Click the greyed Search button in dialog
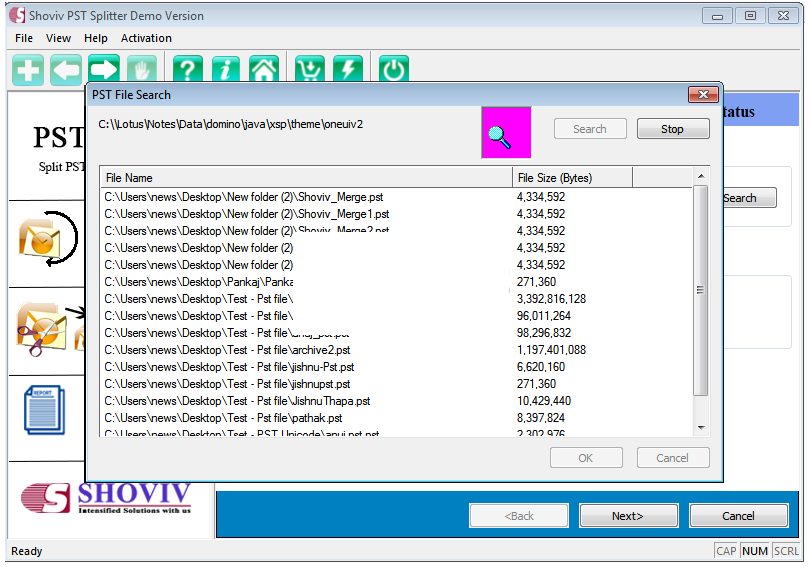Viewport: 810px width, 567px height. 590,129
